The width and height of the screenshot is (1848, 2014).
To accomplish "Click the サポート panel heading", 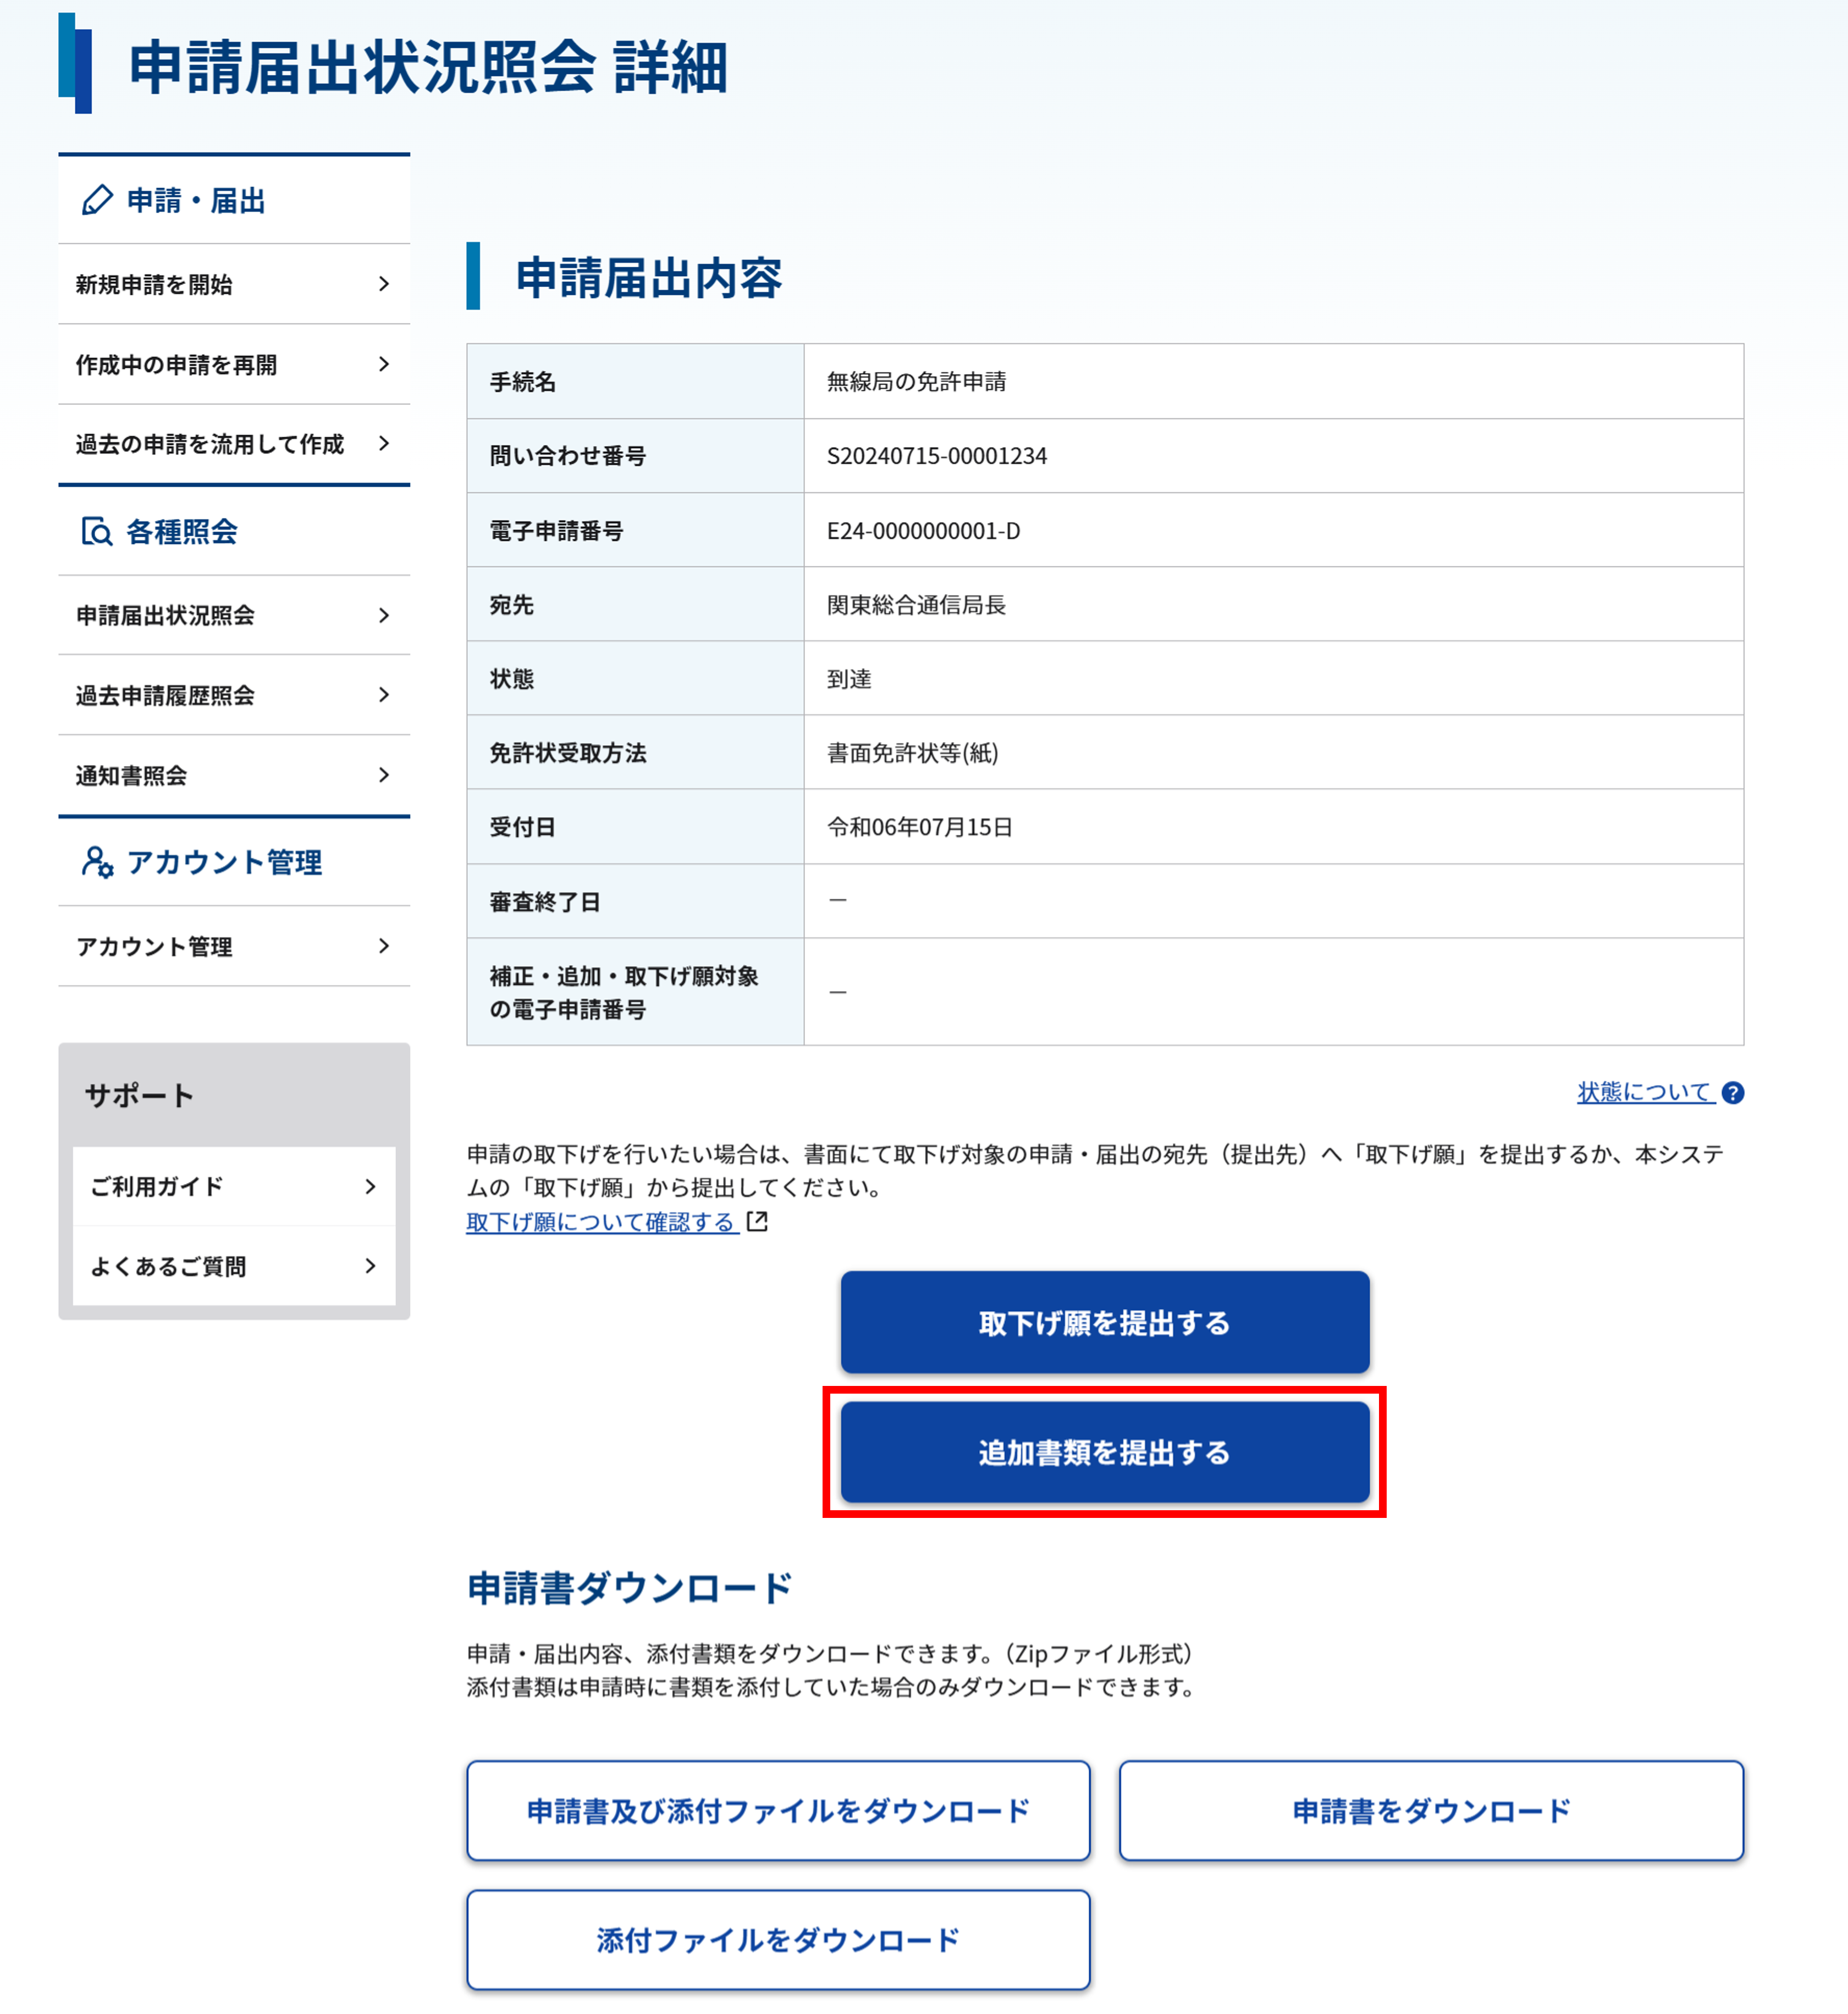I will [139, 1095].
